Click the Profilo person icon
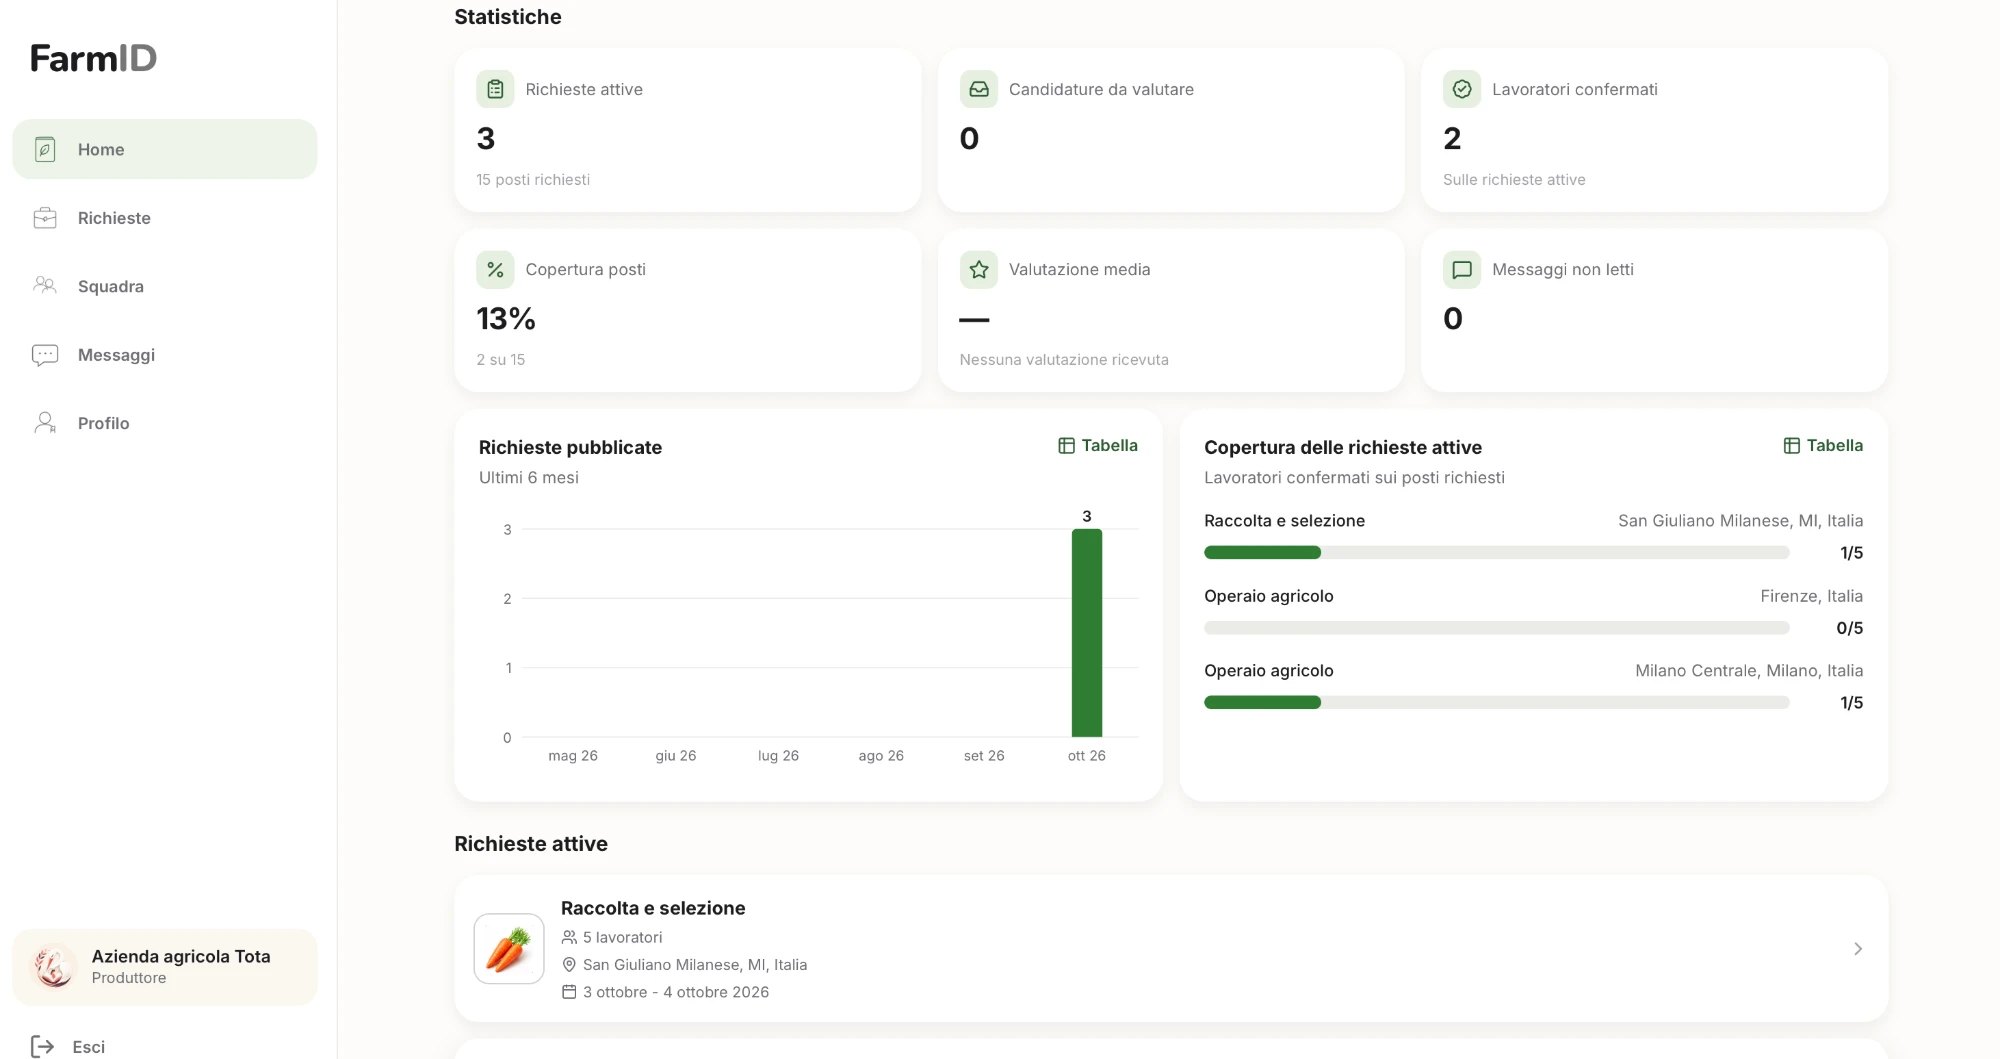2000x1059 pixels. click(x=45, y=423)
